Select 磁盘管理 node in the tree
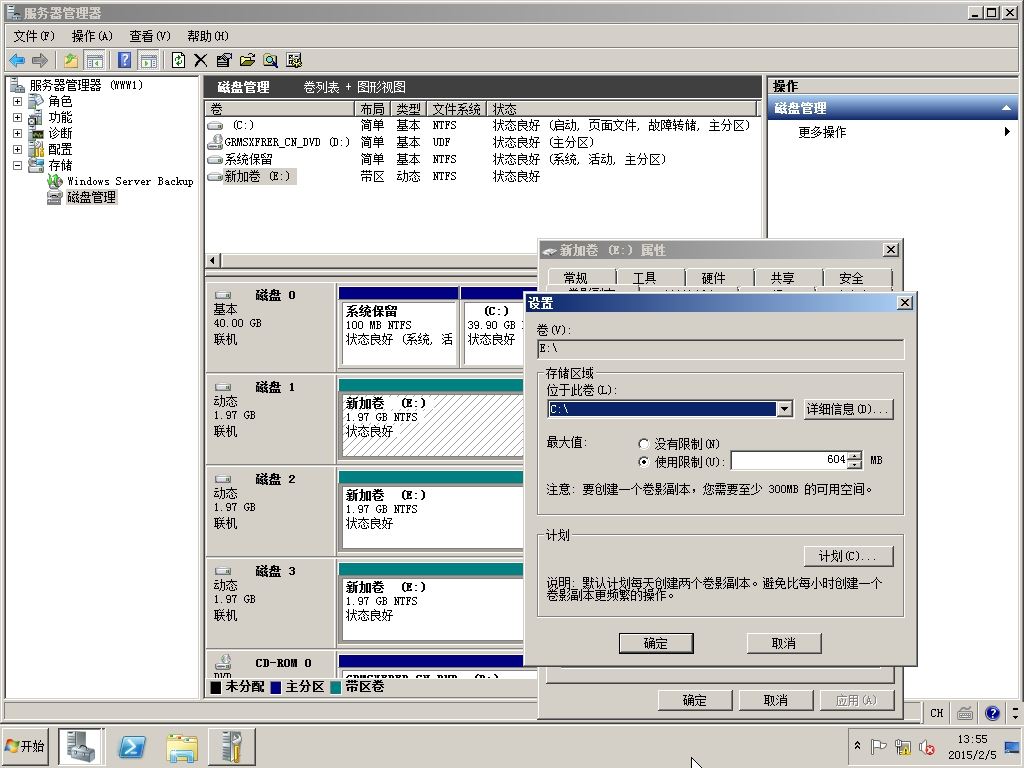 [91, 197]
